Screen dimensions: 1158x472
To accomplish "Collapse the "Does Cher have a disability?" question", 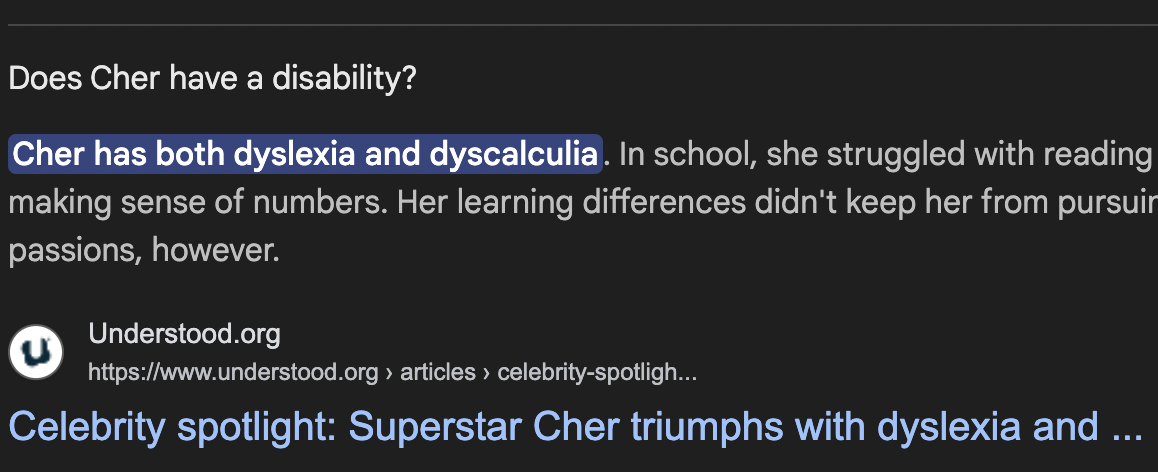I will 212,78.
